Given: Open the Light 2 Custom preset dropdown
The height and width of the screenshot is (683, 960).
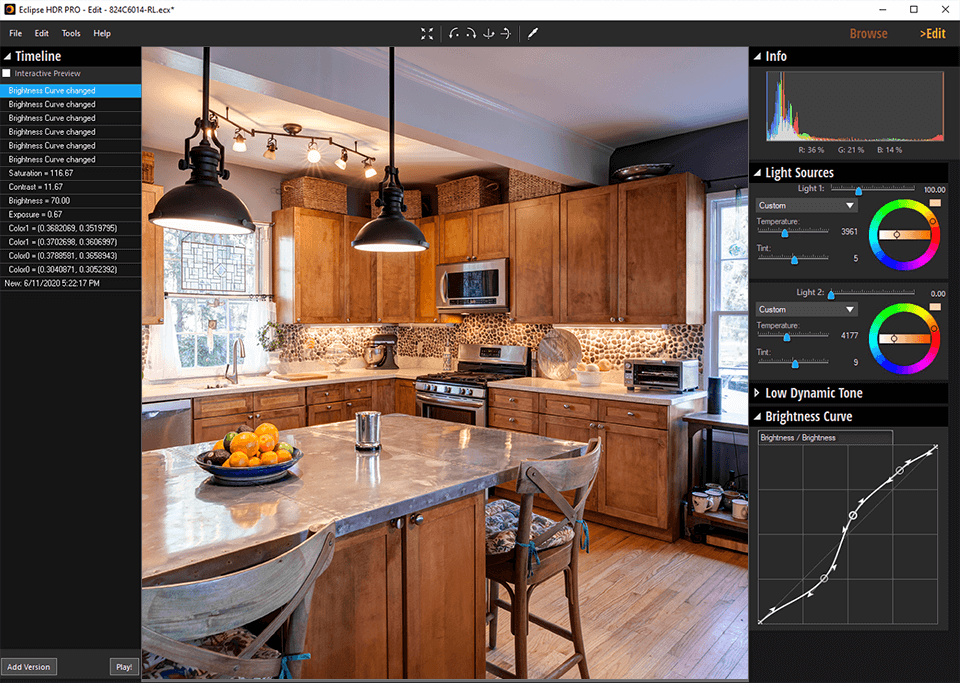Looking at the screenshot, I should point(806,309).
